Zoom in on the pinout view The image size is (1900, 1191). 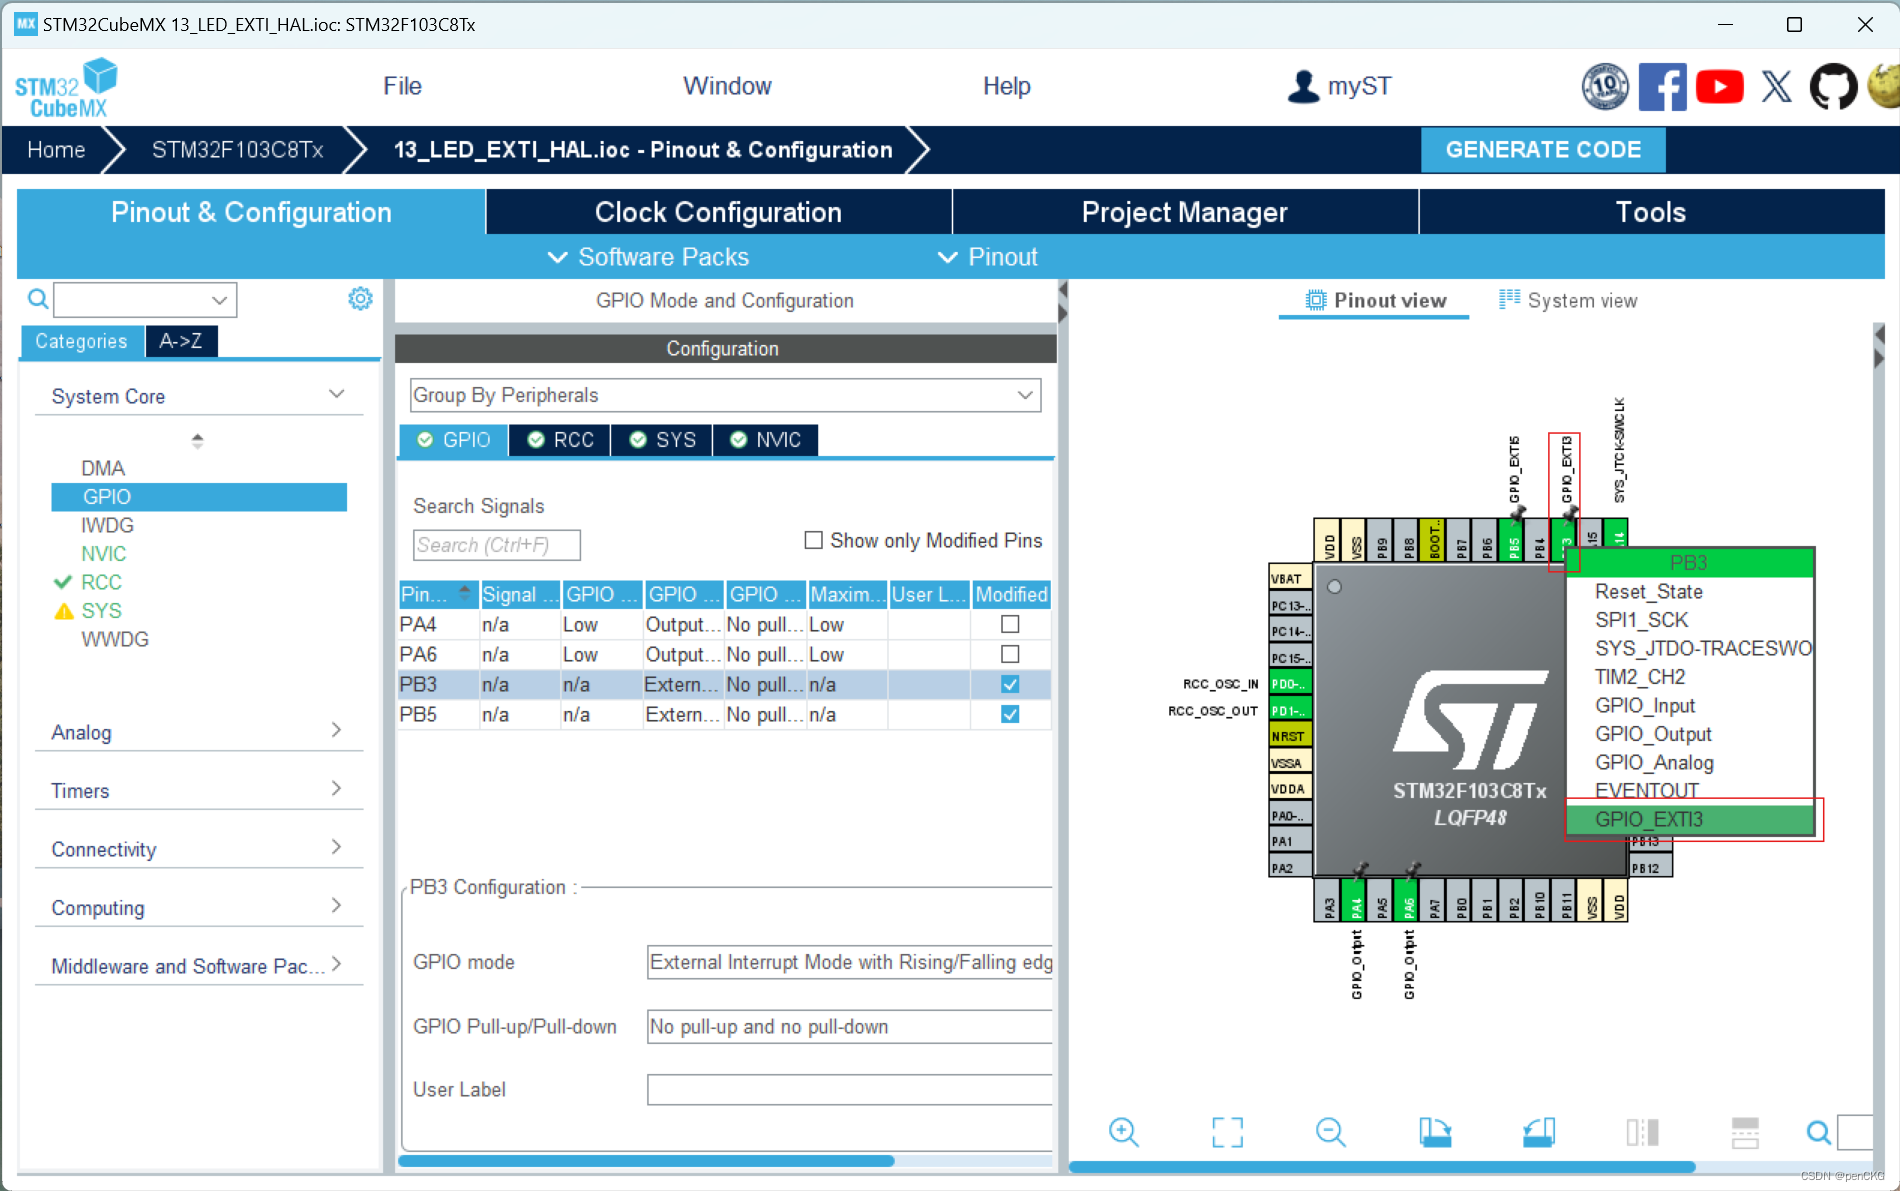point(1124,1132)
